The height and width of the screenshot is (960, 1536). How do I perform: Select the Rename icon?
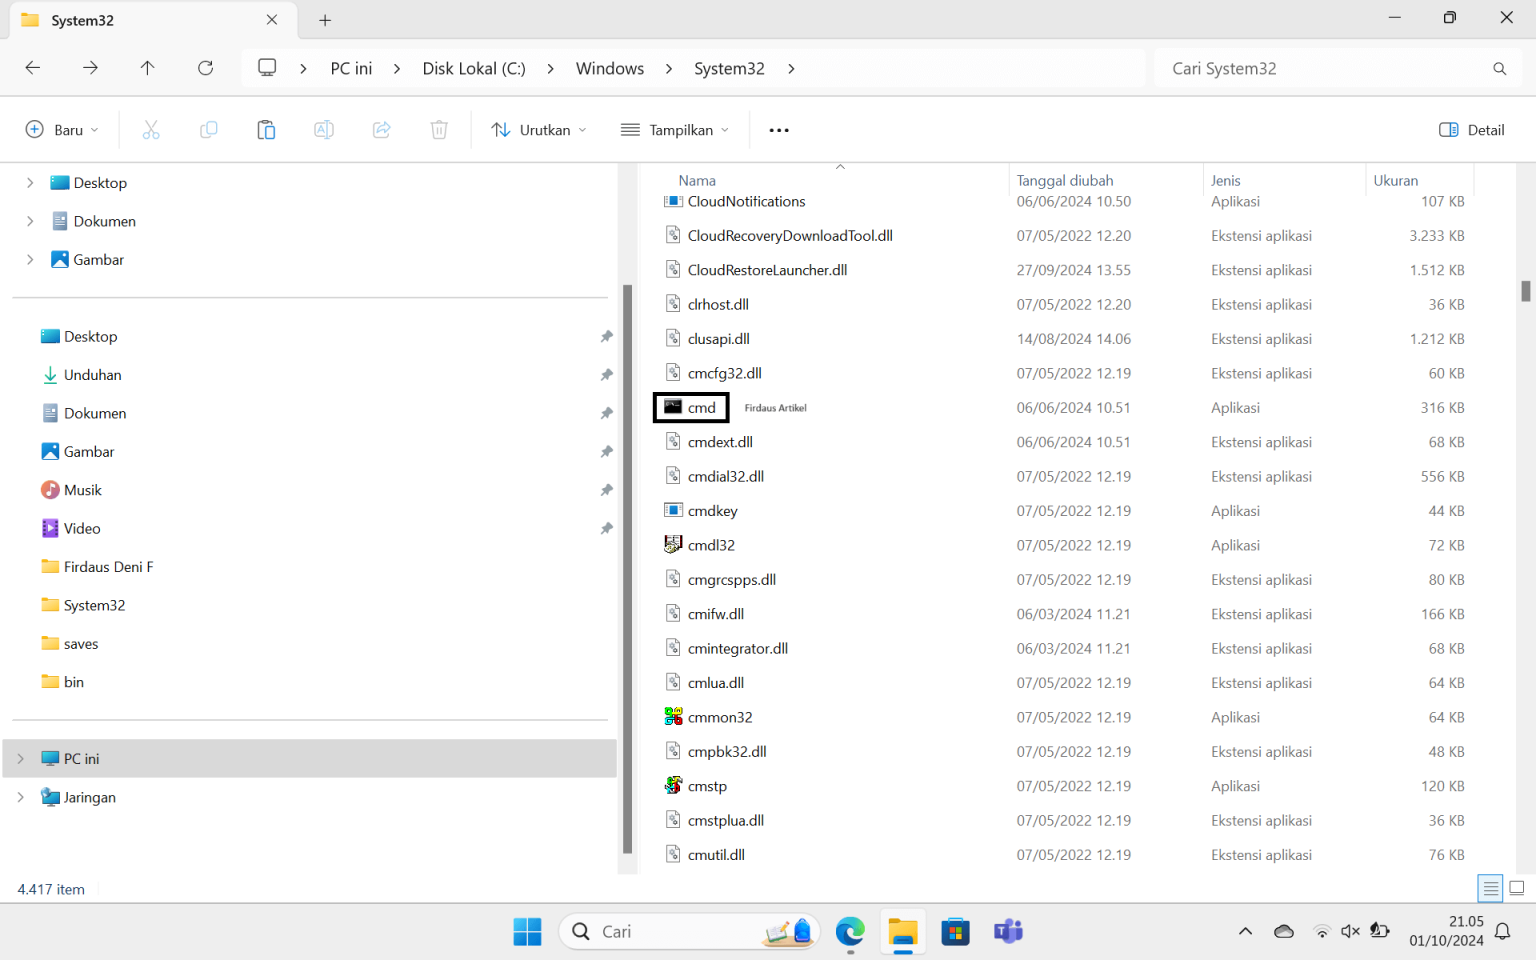tap(323, 129)
